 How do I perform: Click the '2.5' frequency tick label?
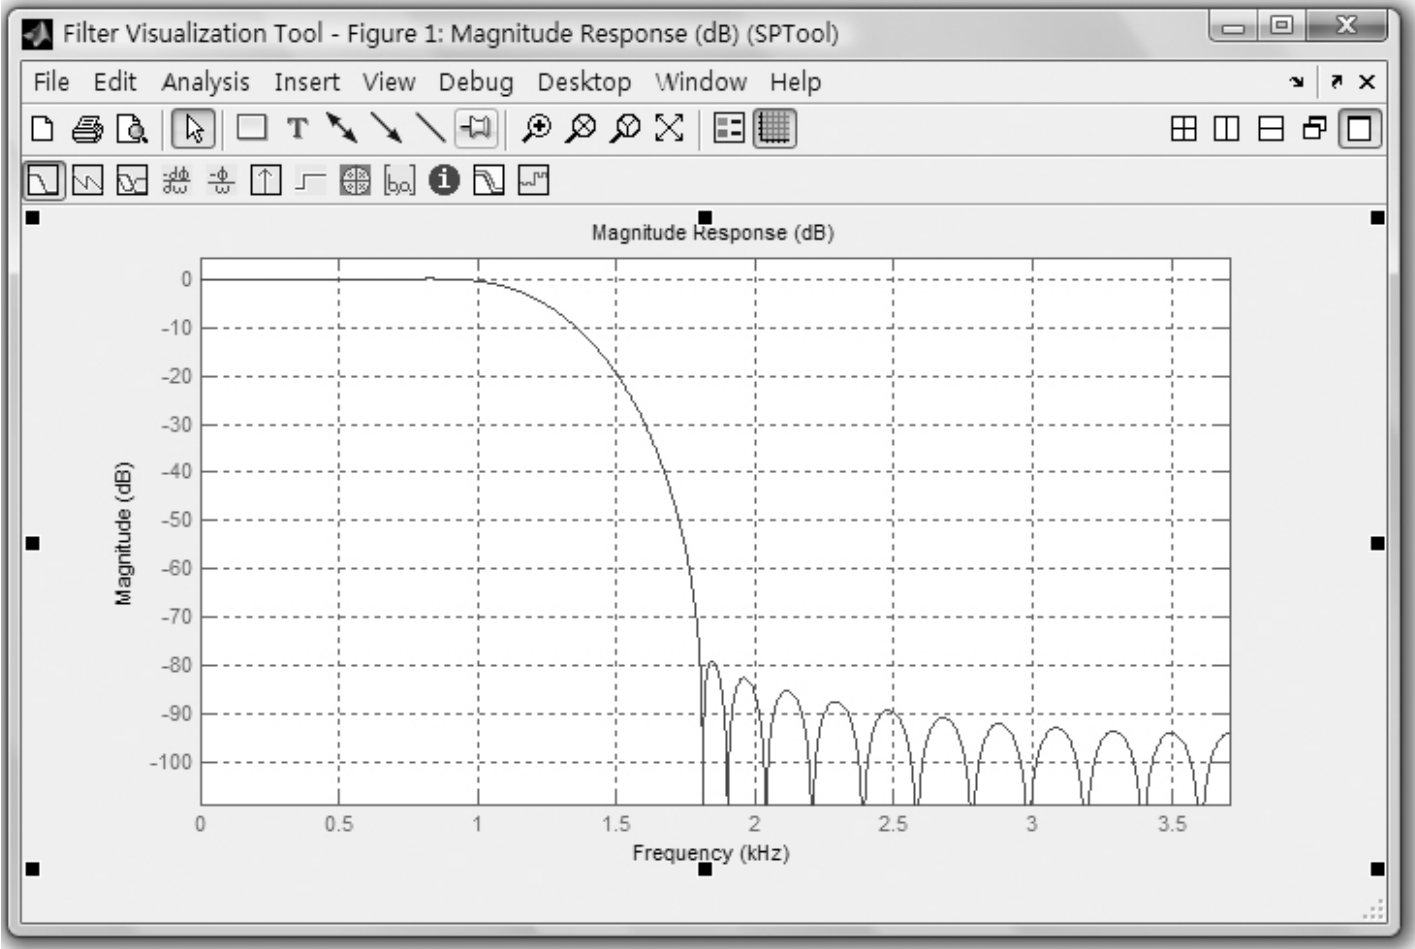pos(893,824)
